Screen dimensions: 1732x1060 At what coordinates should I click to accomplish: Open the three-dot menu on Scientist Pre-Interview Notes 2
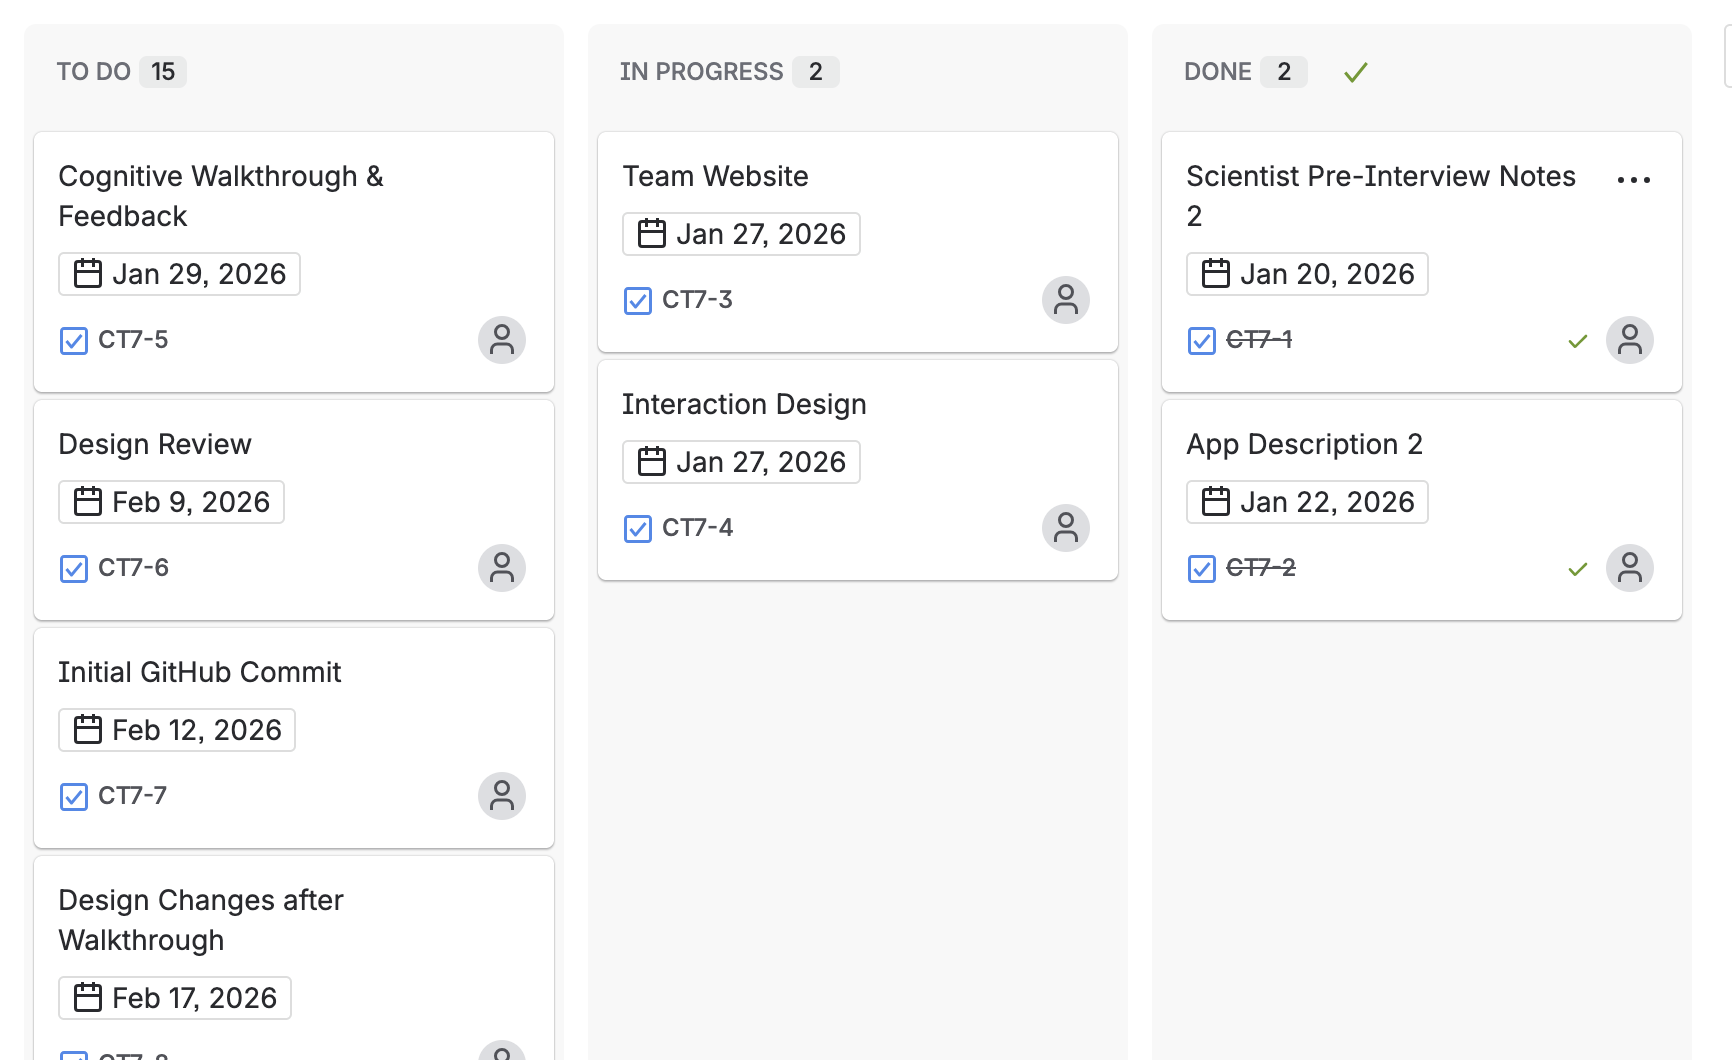pyautogui.click(x=1633, y=179)
